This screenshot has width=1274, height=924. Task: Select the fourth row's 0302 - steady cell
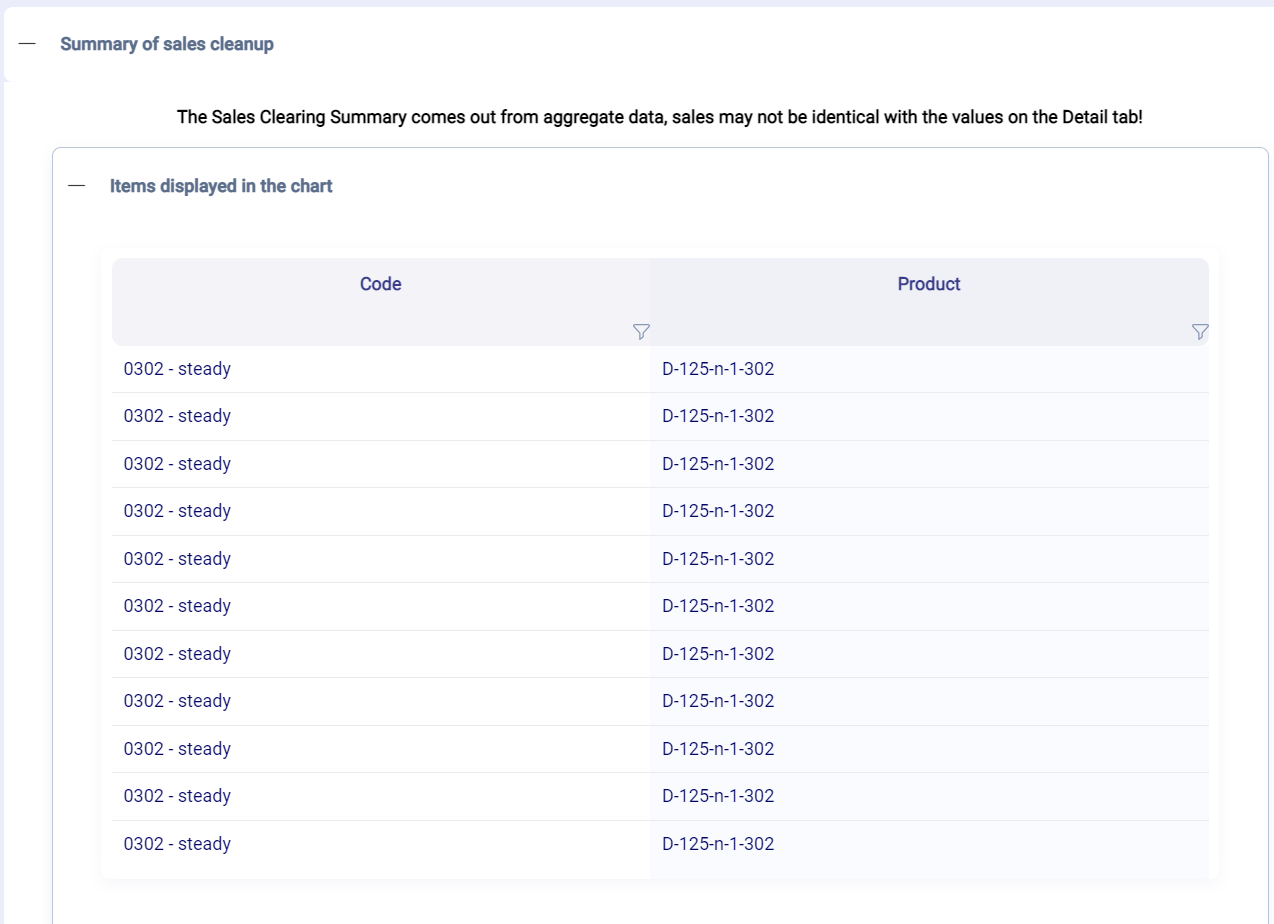point(177,511)
